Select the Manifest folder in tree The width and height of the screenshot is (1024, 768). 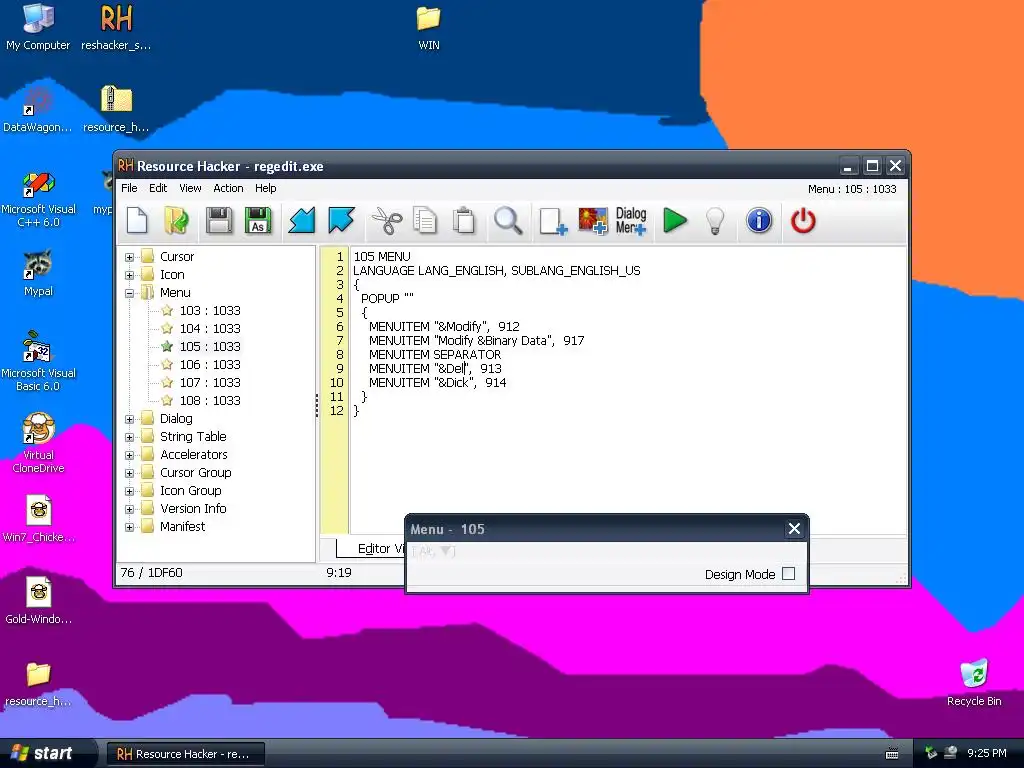pos(182,526)
